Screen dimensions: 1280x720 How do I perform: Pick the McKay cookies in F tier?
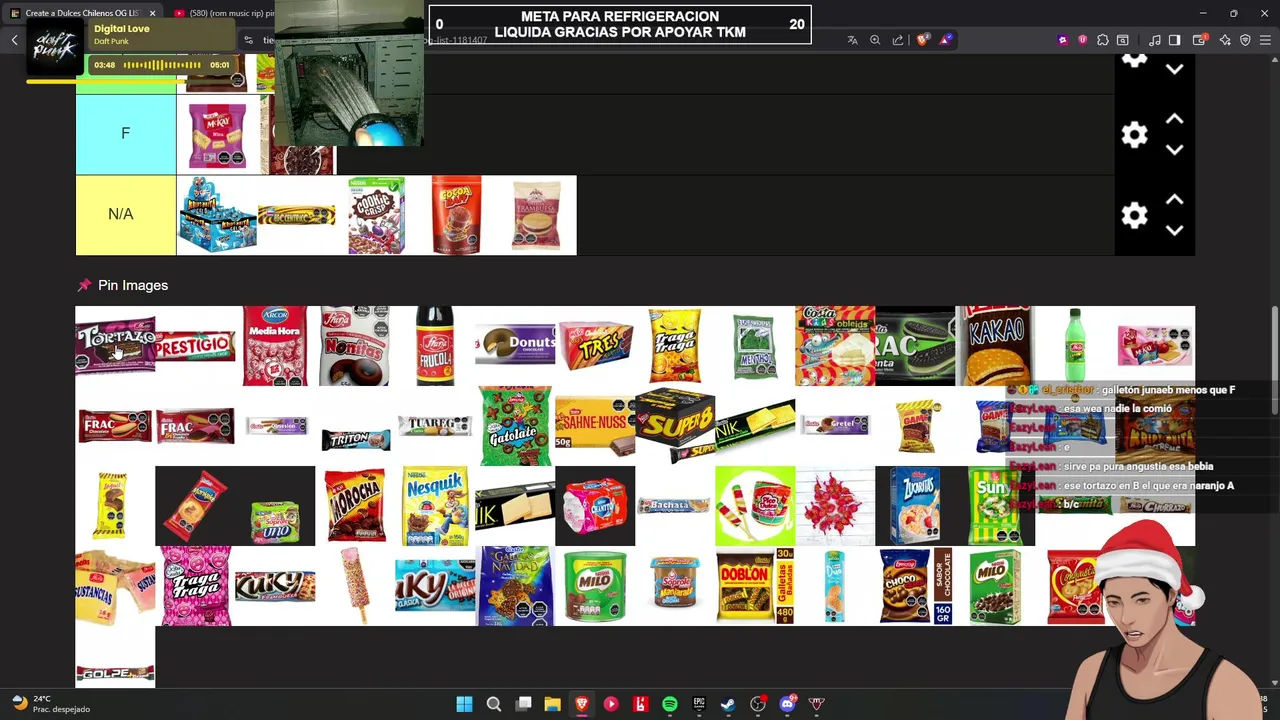(217, 134)
